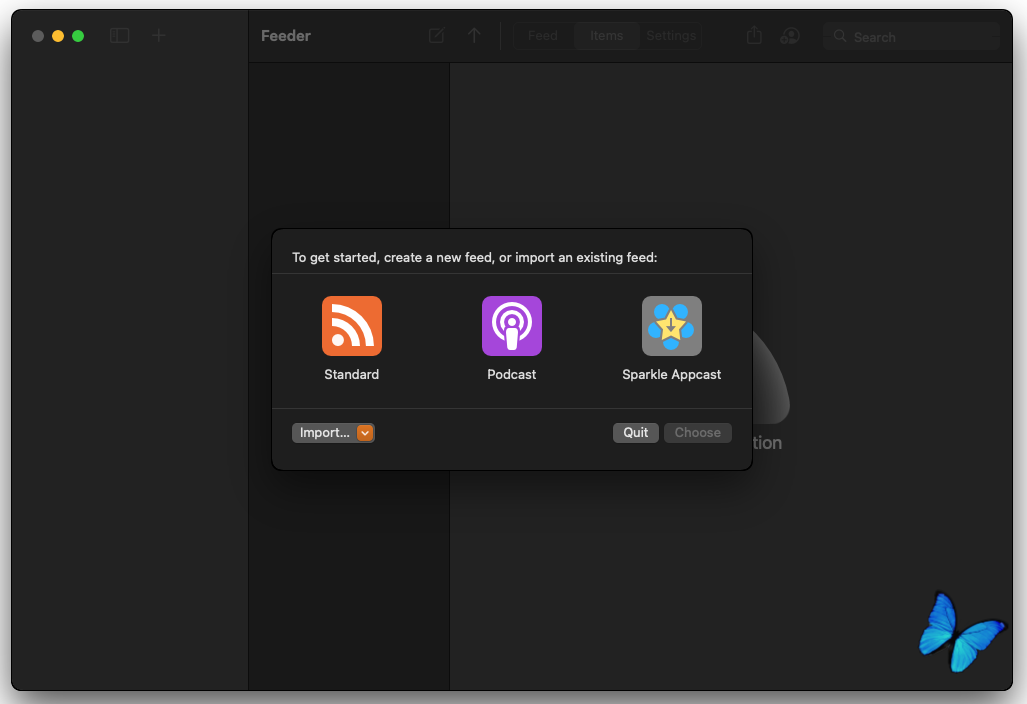Click the Sparkle Appcast label text

tap(671, 375)
